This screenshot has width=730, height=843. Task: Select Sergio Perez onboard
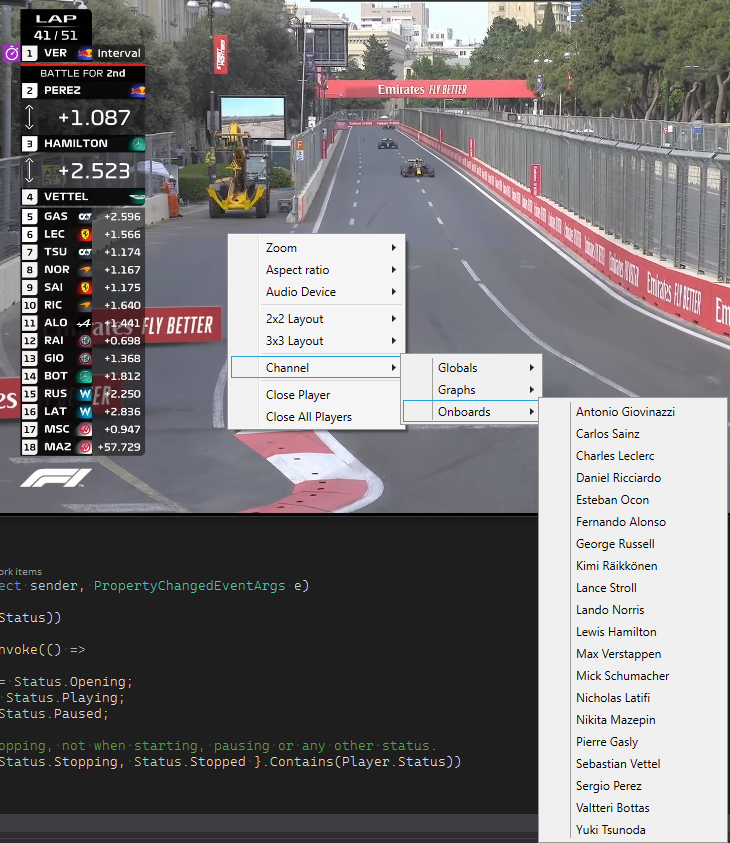click(x=633, y=786)
